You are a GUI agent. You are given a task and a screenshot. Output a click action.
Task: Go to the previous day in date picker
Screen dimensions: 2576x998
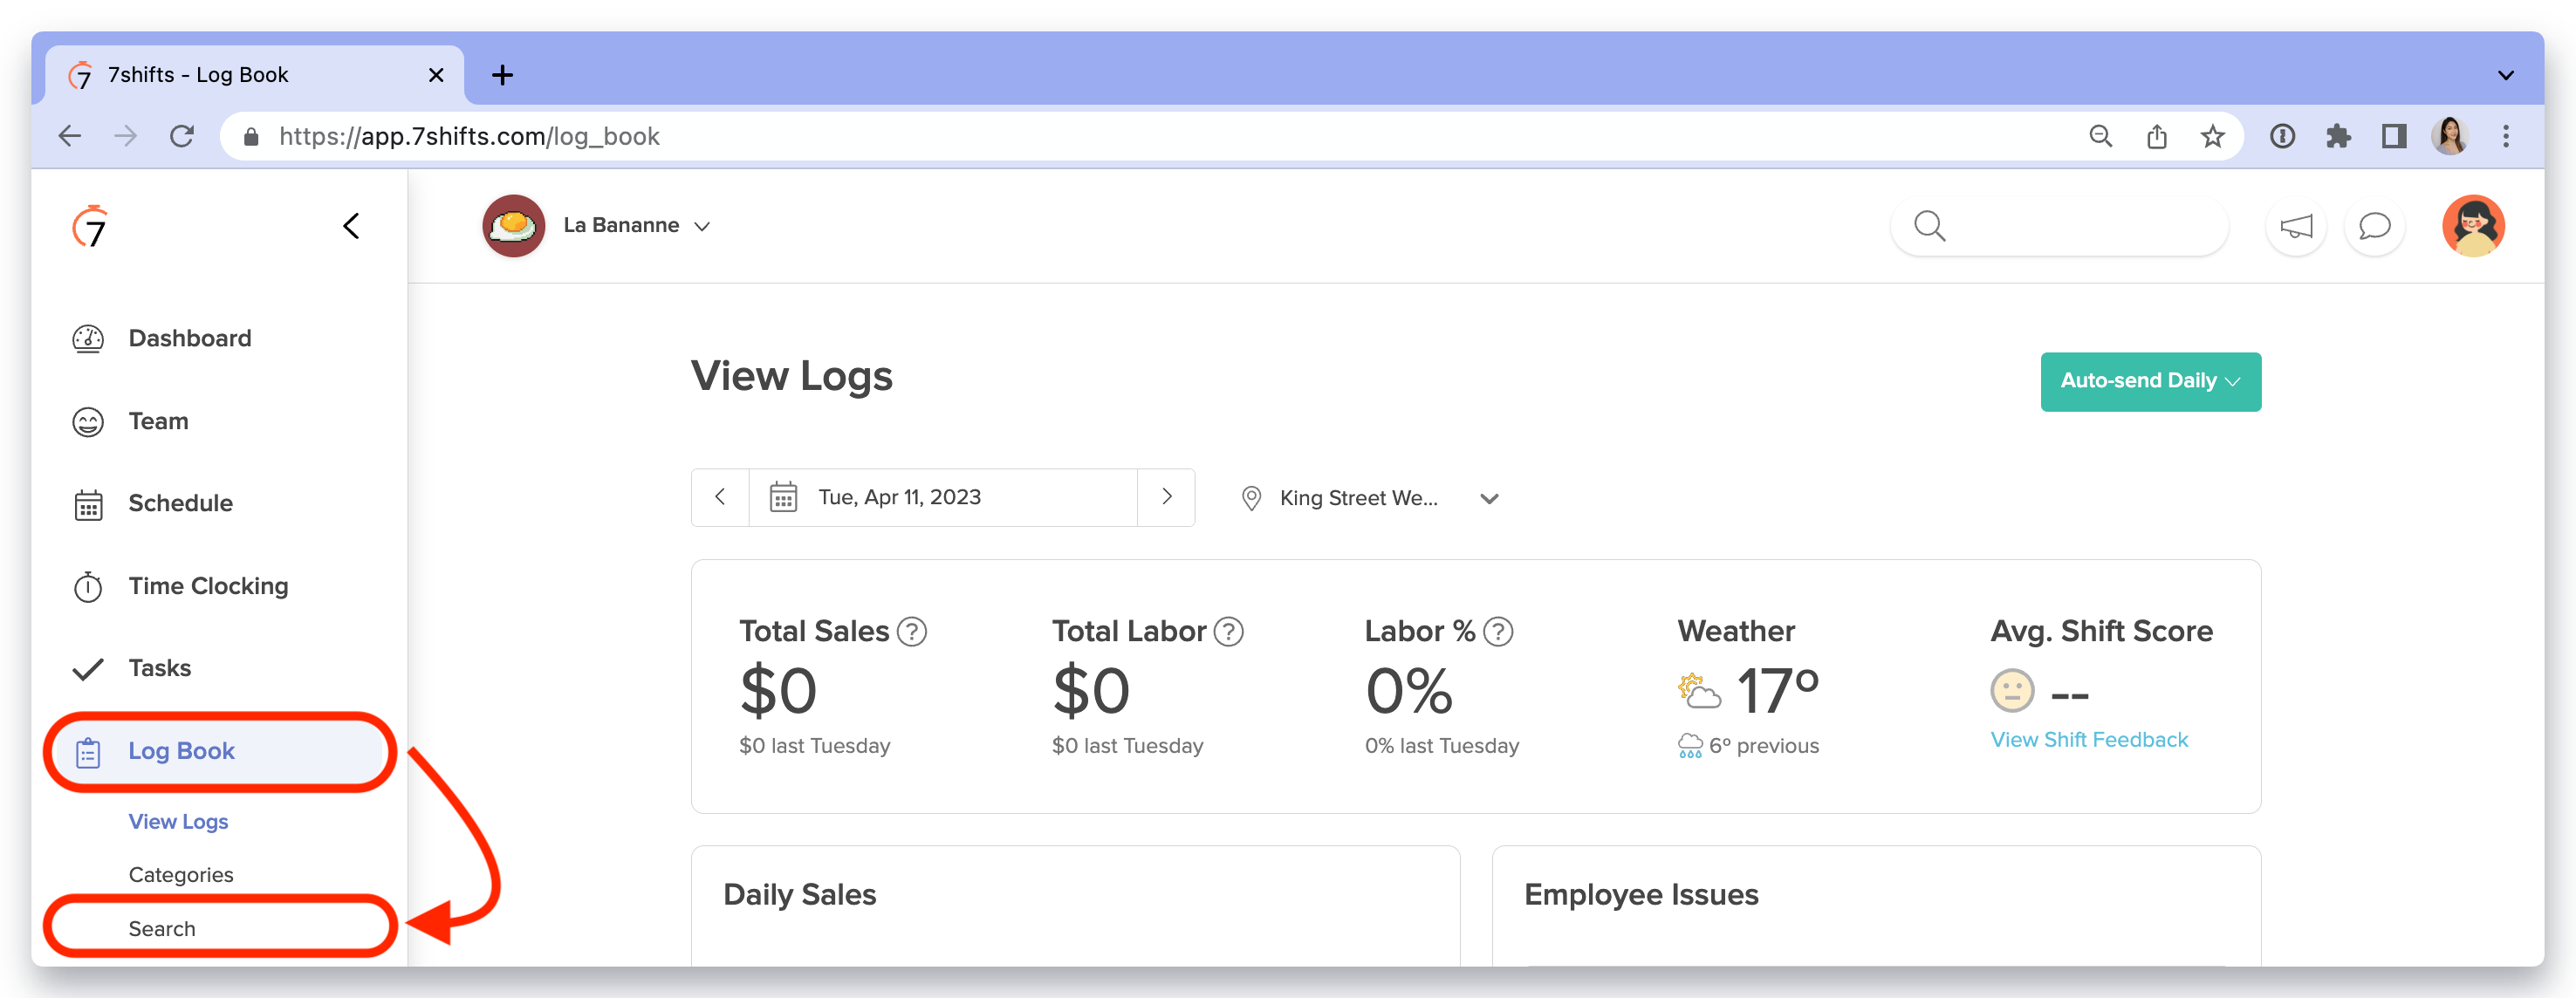click(x=720, y=497)
